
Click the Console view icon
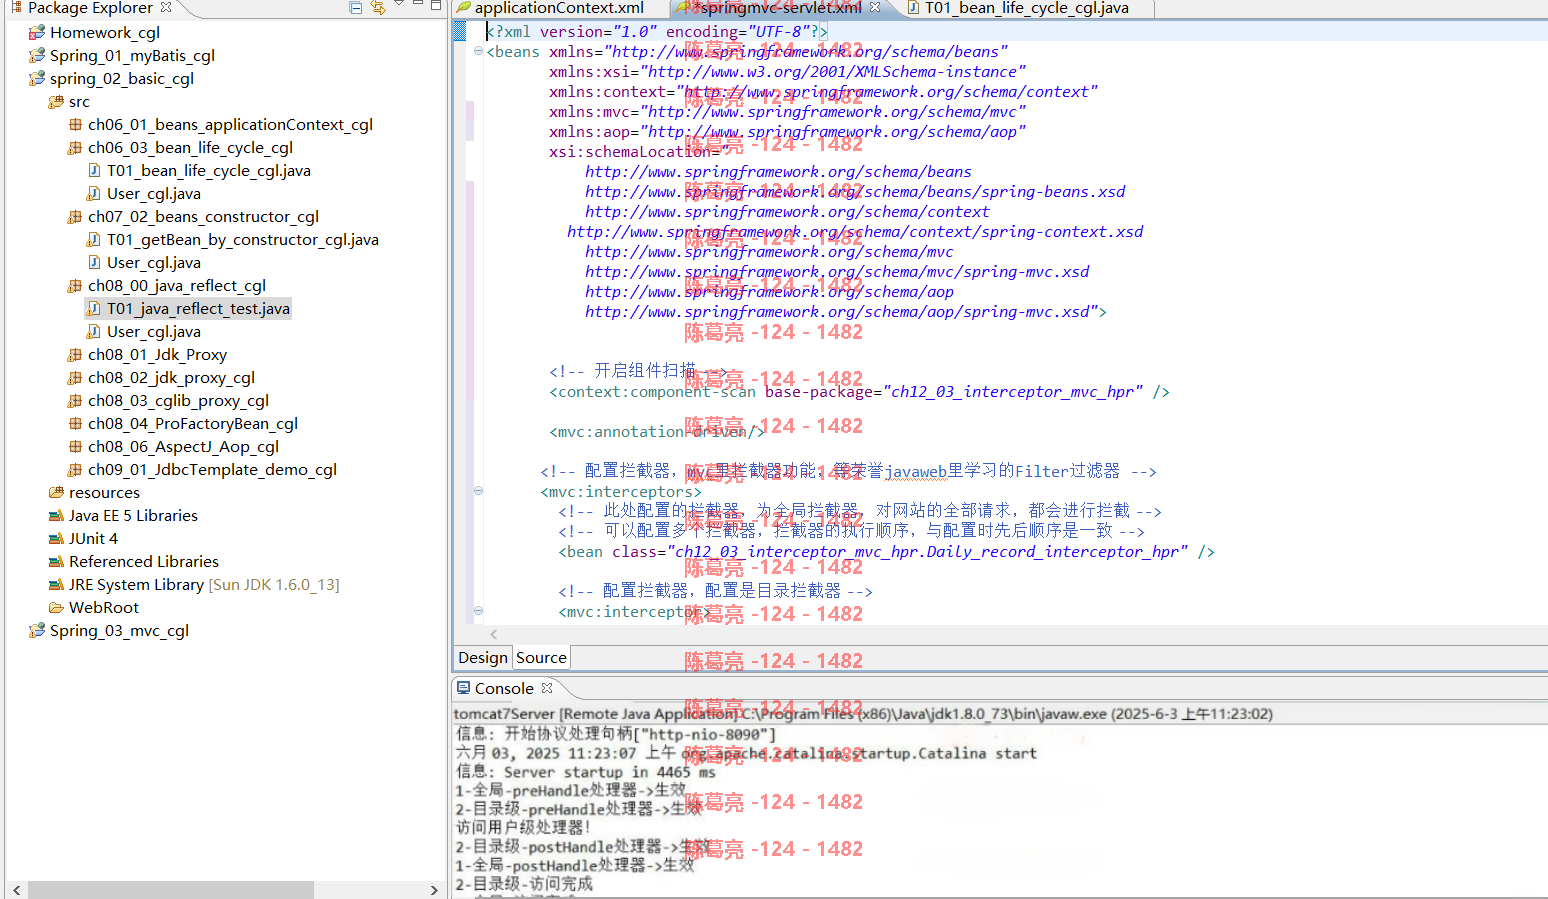(463, 688)
